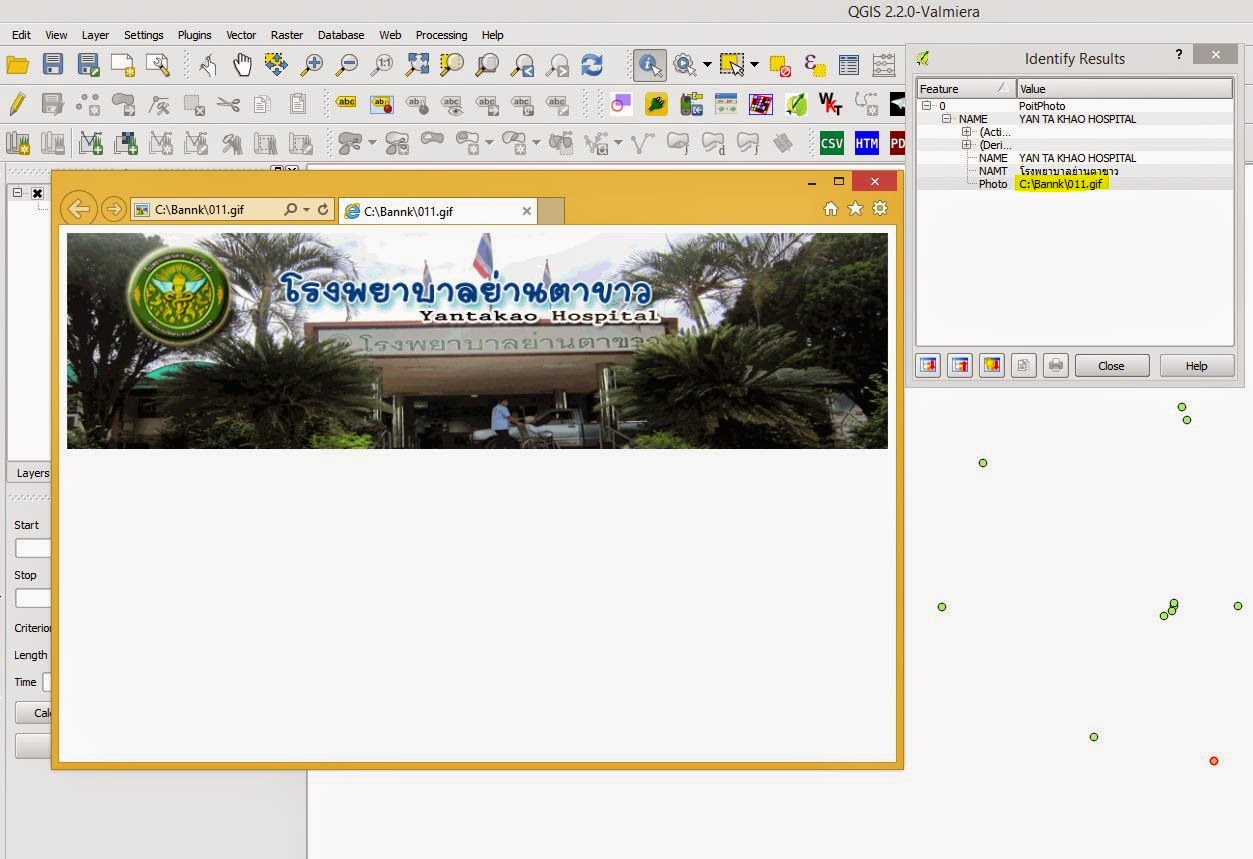
Task: Click the Add Raster Layer icon
Action: coord(126,143)
